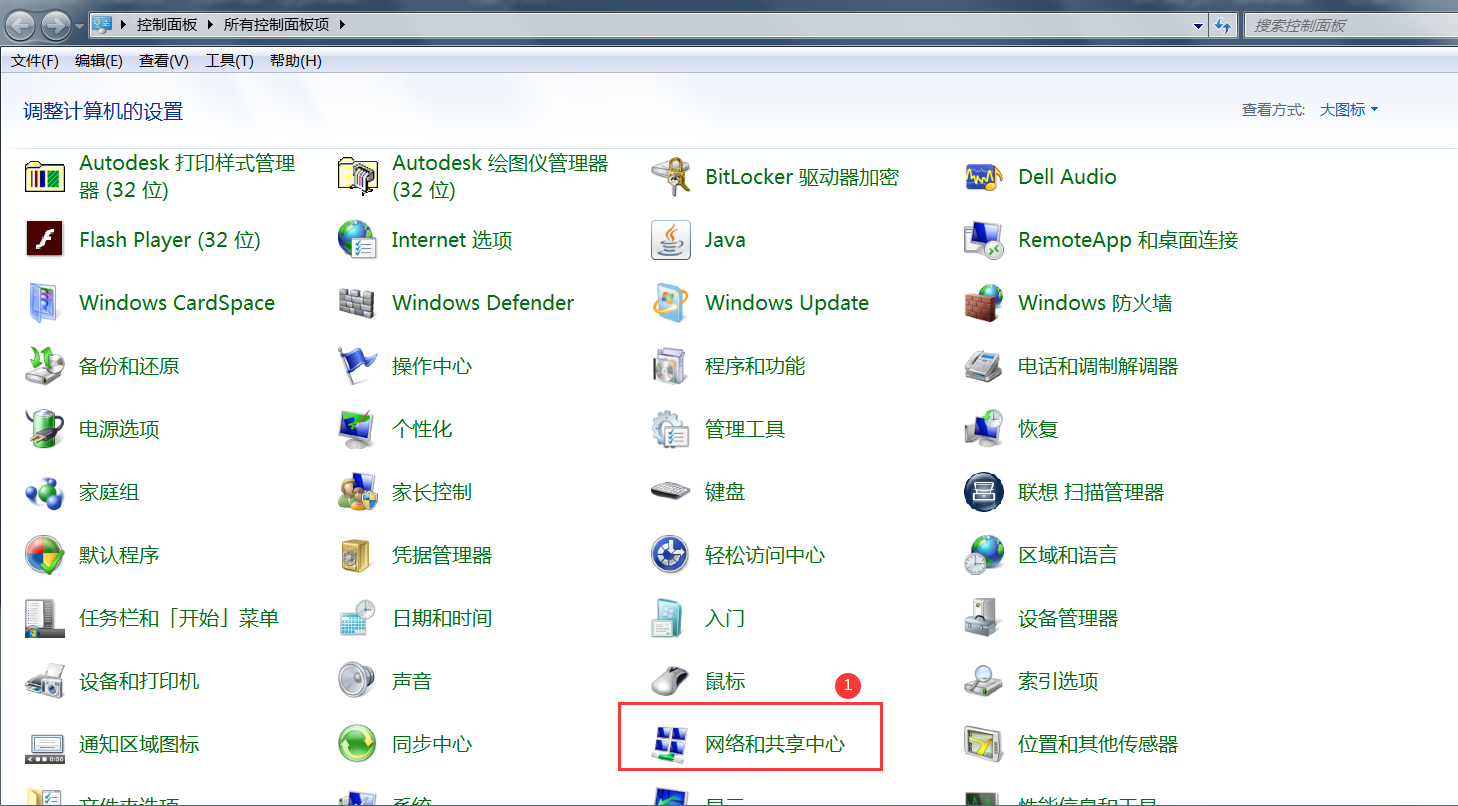1458x806 pixels.
Task: Open 电源选项 battery icon
Action: point(44,429)
